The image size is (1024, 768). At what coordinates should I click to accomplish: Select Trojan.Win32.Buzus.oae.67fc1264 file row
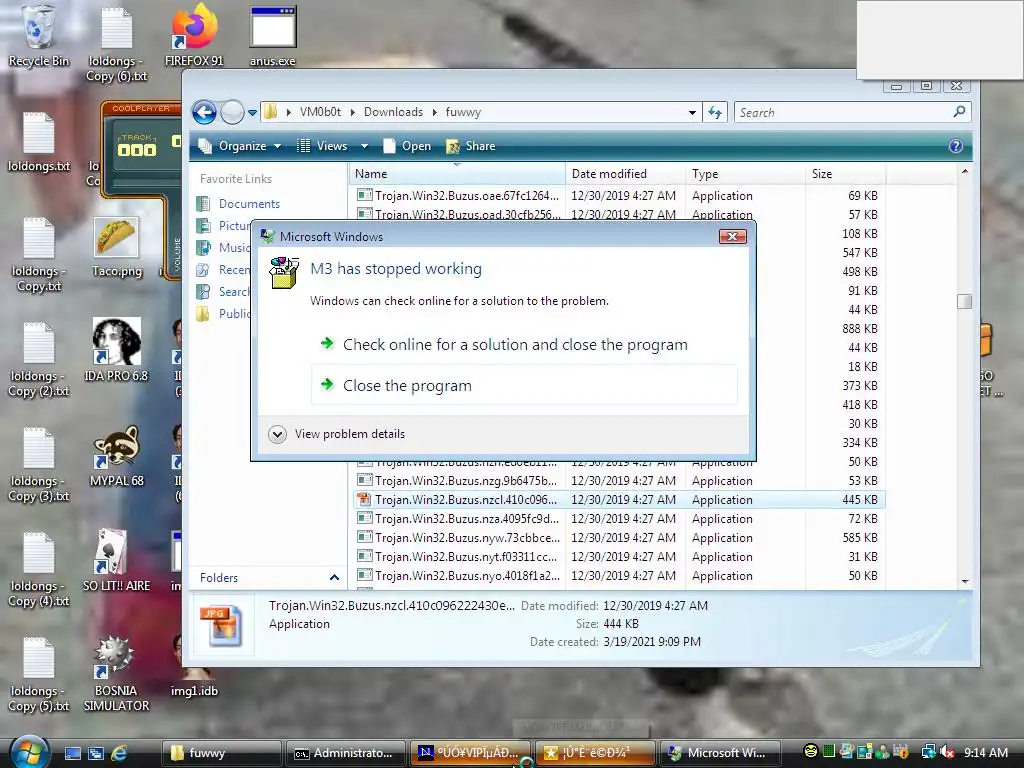[619, 195]
